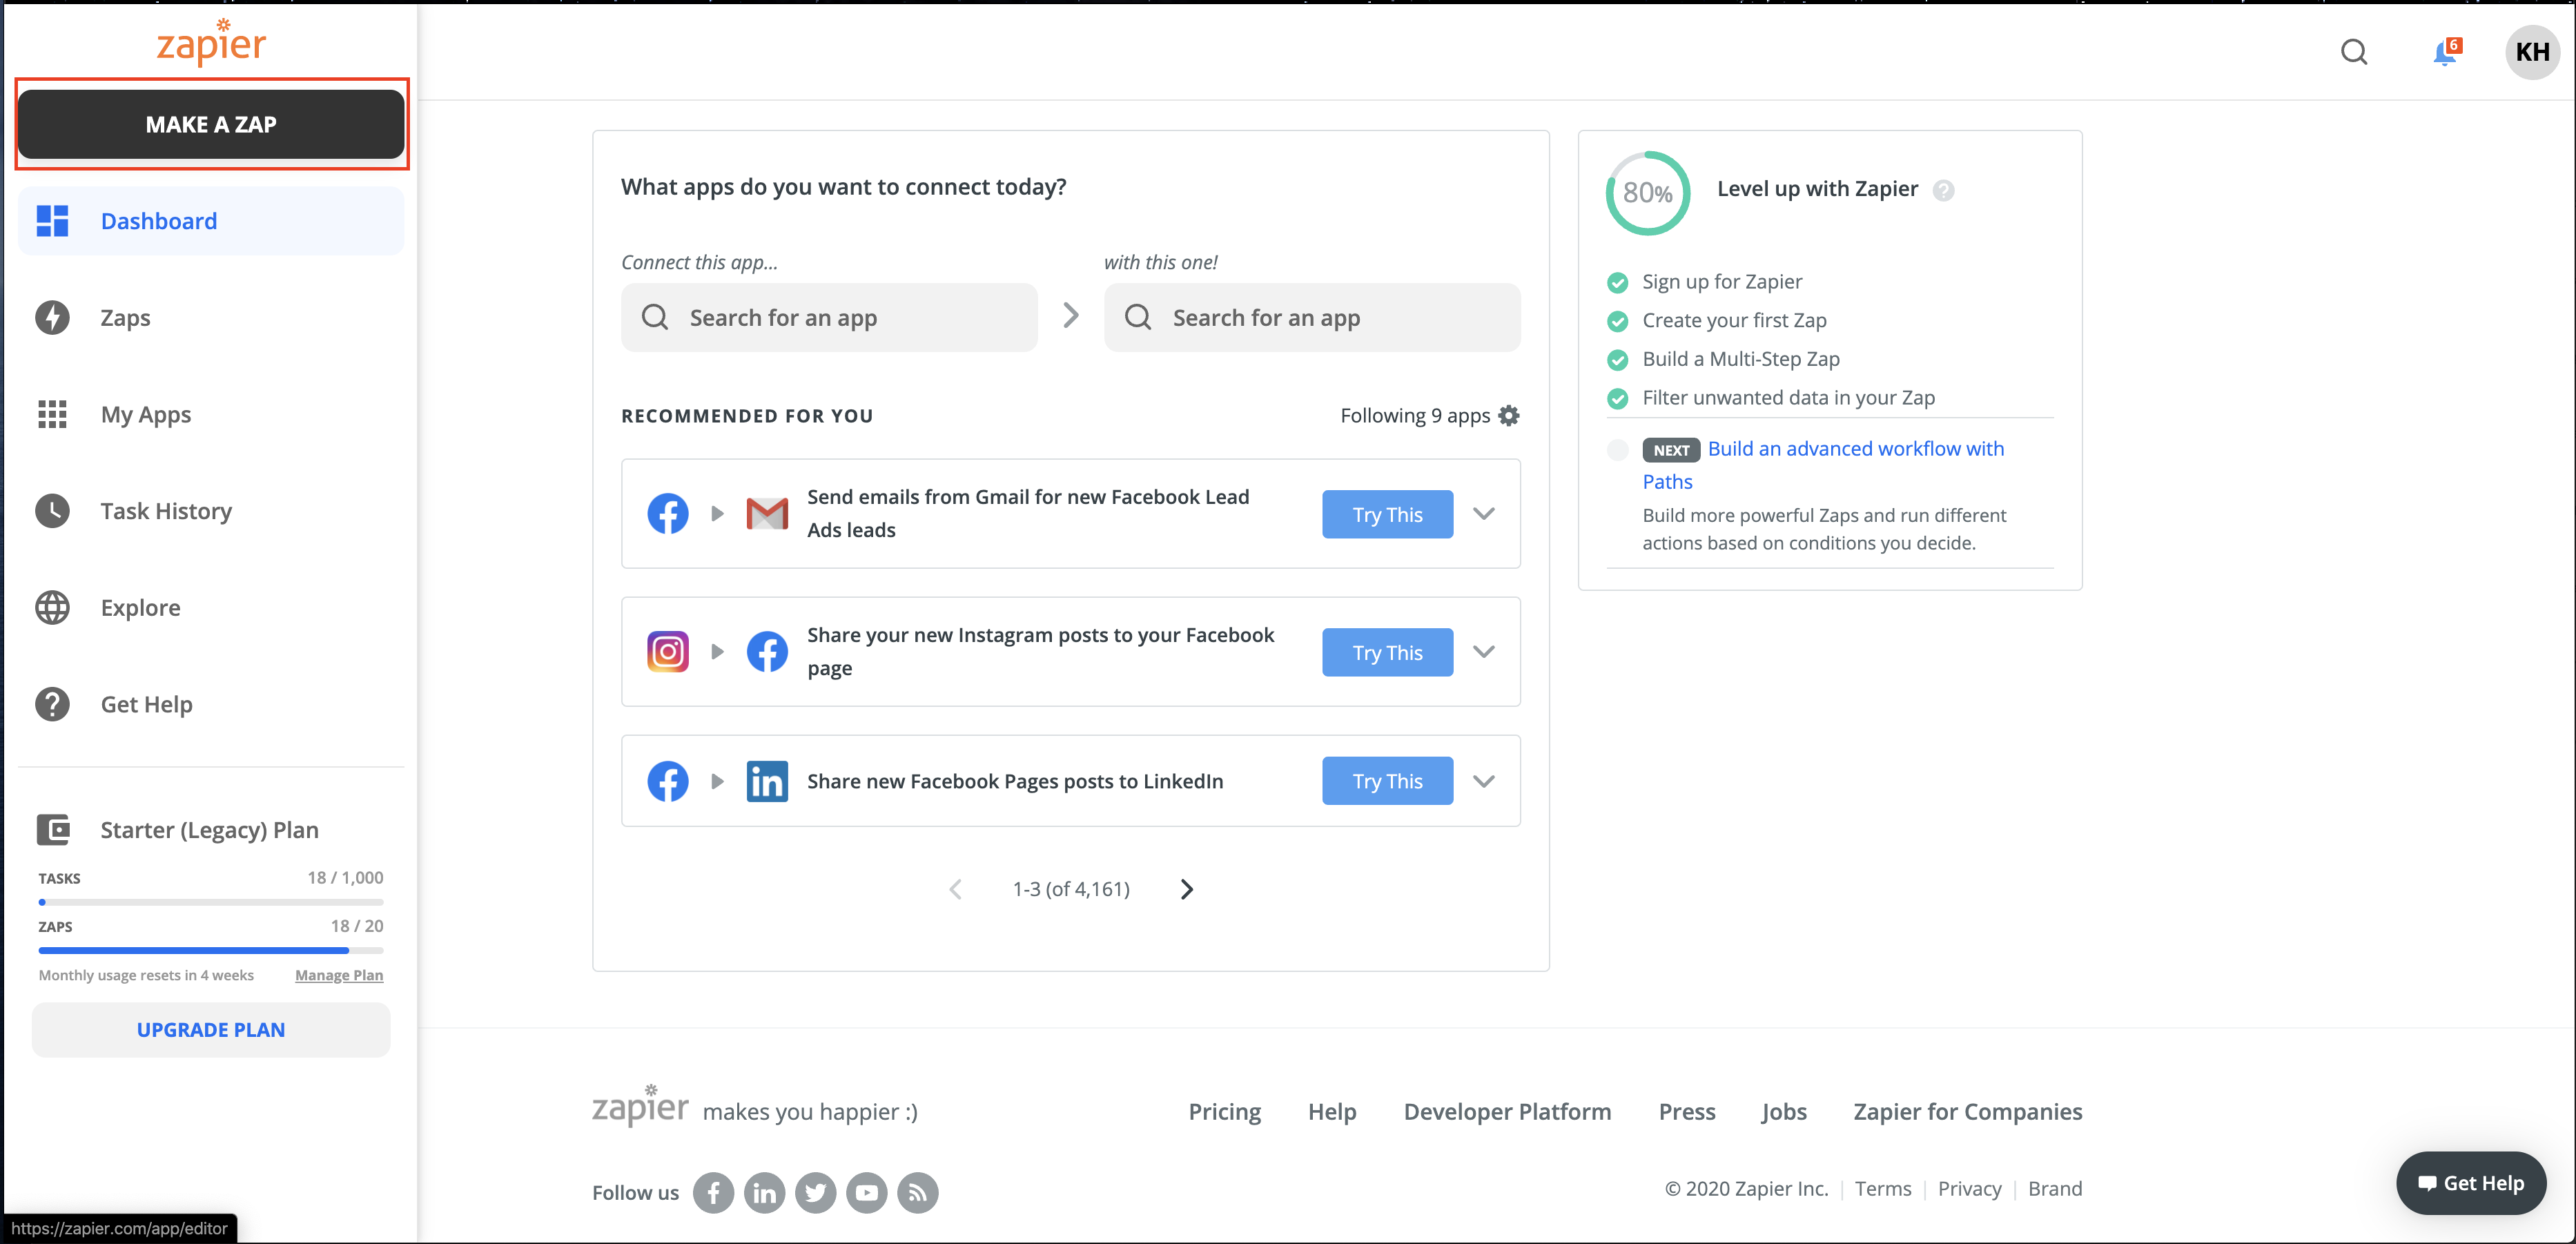Click the LinkedIn icon in third recommendation
Screen dimensions: 2576x1244
pos(767,781)
